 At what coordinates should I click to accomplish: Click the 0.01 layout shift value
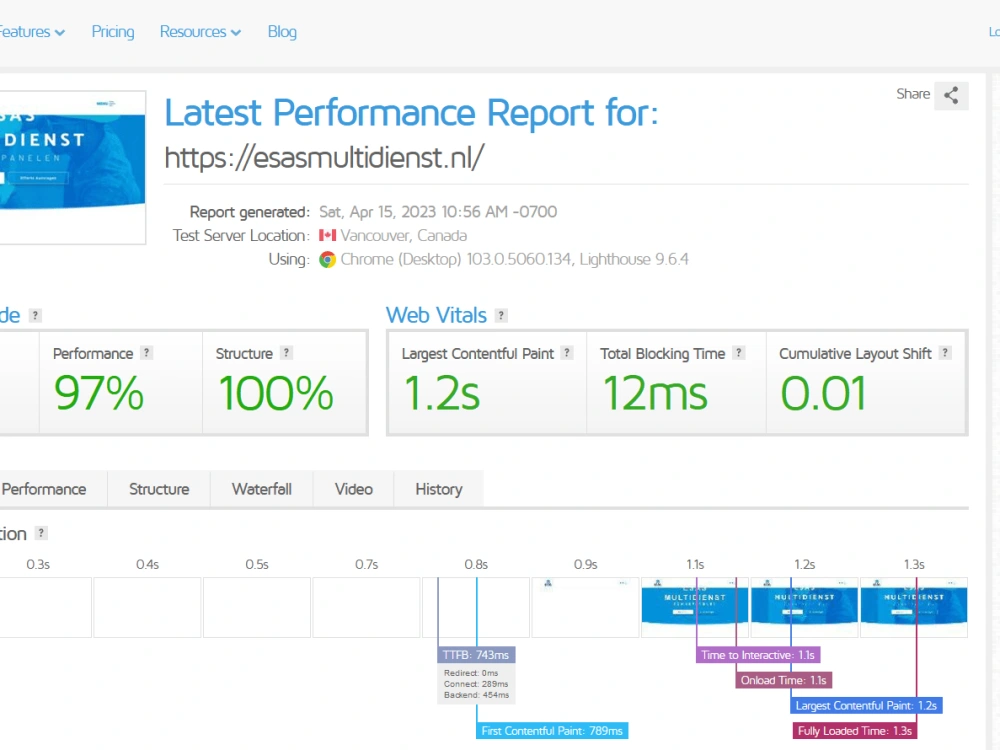tap(823, 393)
